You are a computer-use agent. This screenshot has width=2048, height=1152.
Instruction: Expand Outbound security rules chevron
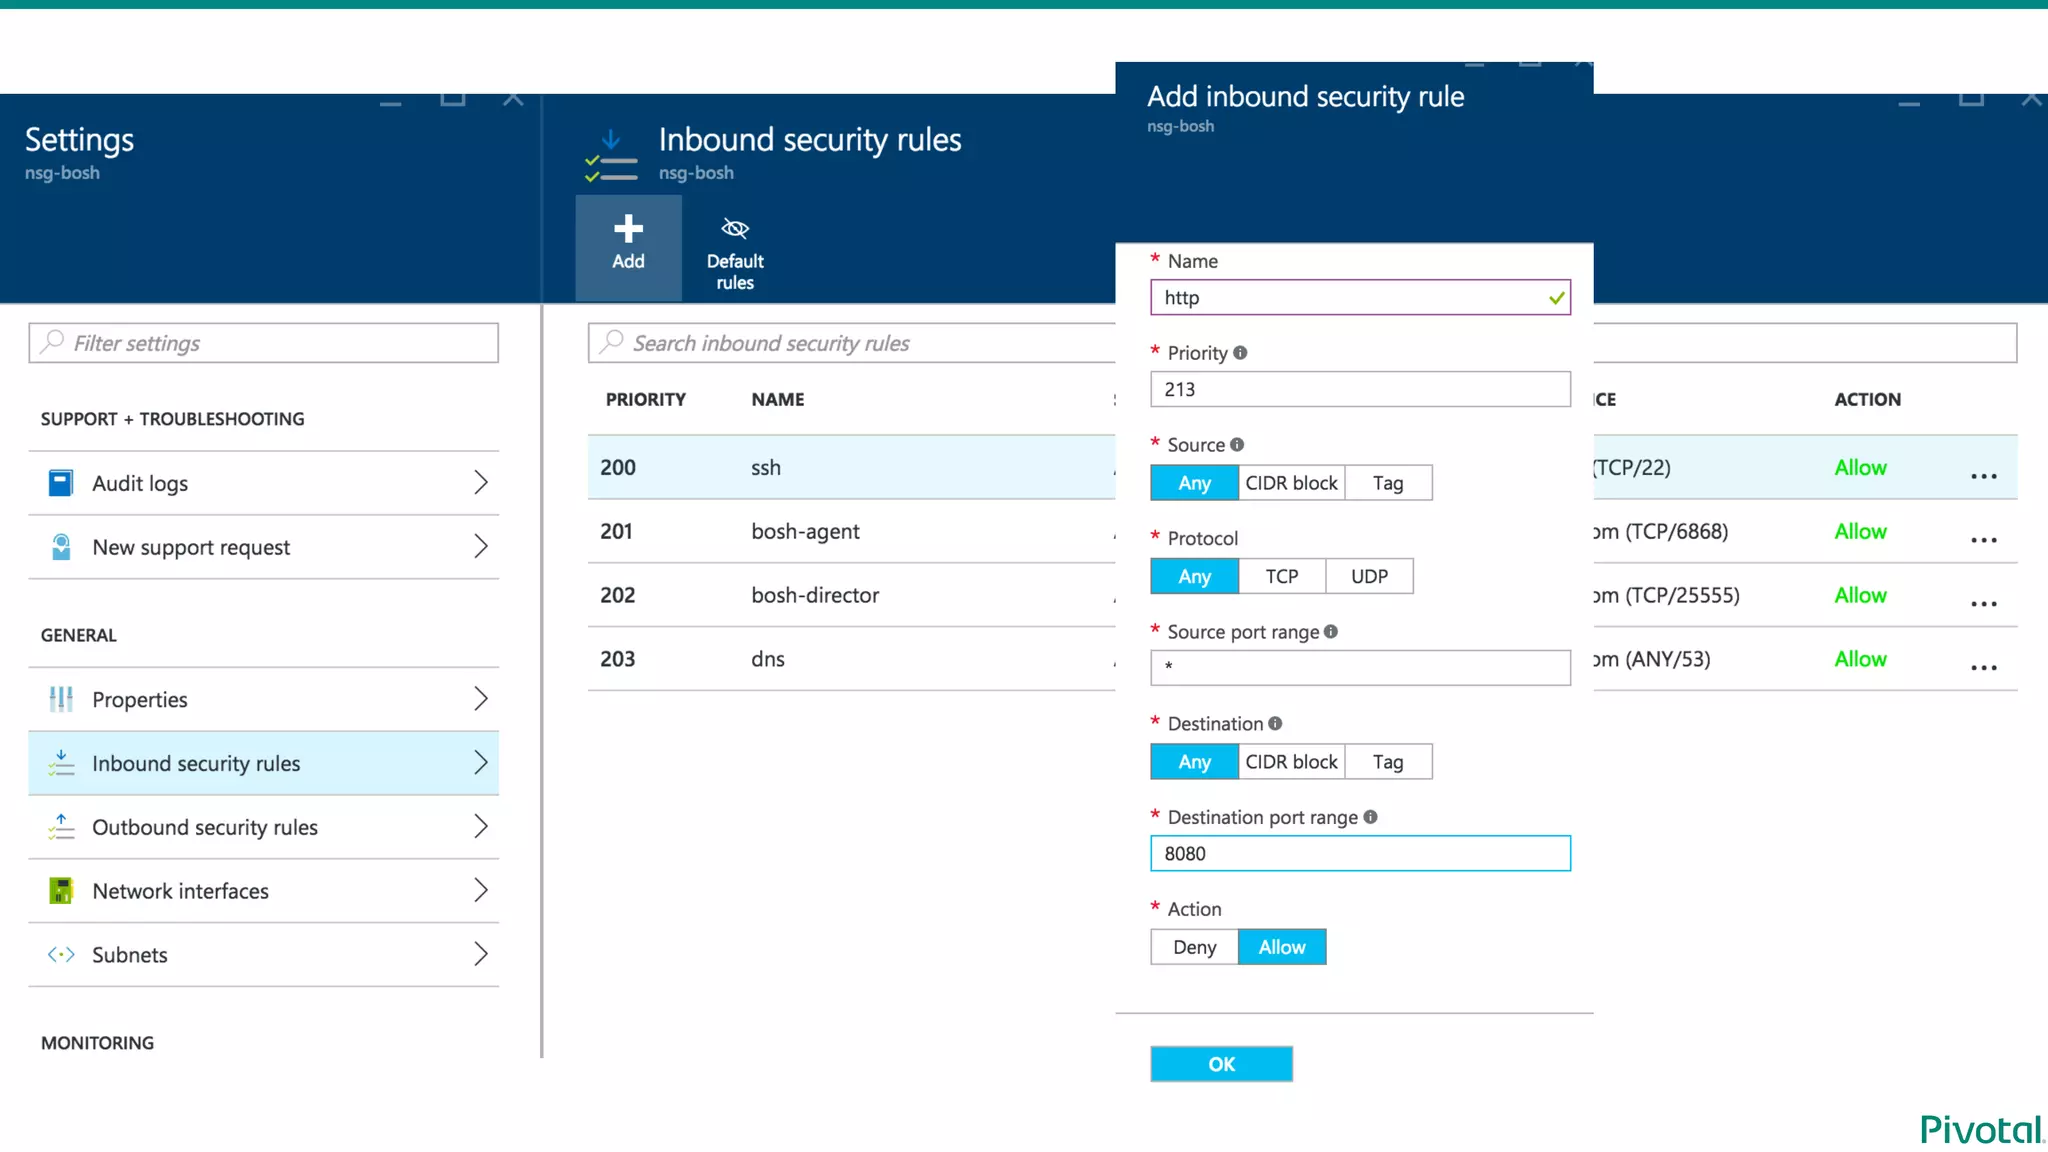pos(480,827)
